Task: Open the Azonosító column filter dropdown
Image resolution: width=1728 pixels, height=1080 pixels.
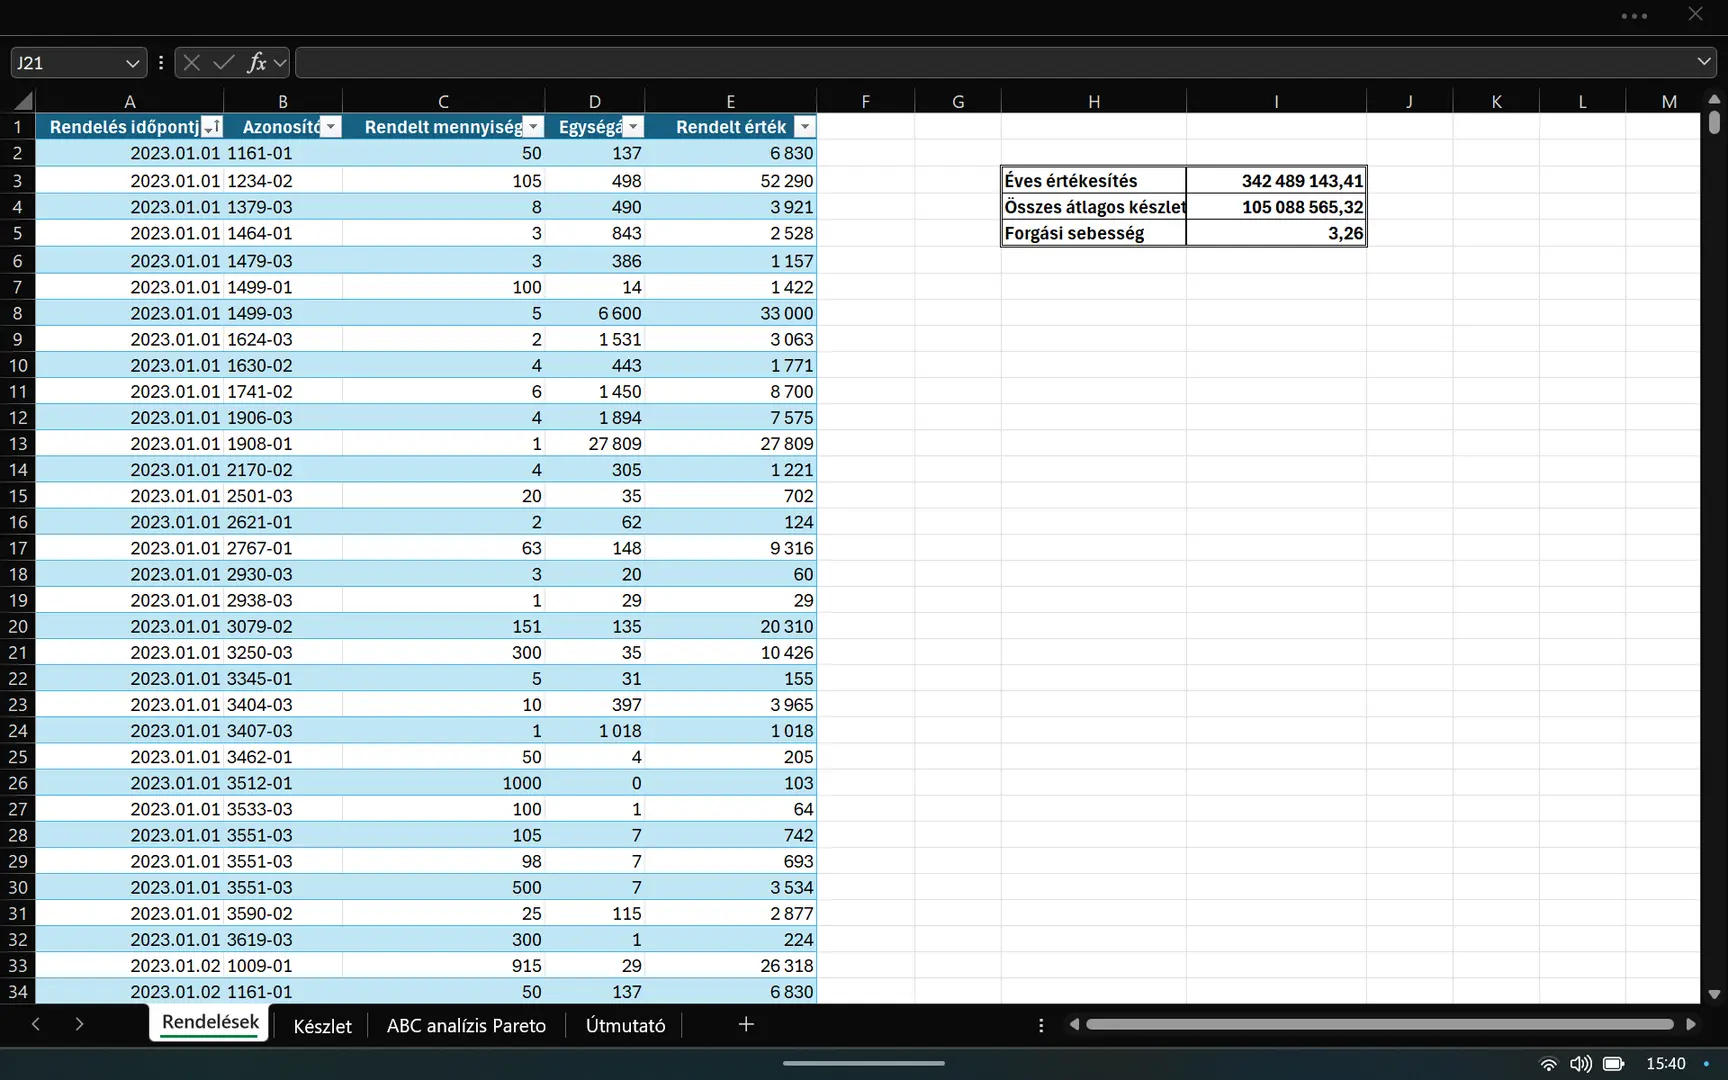Action: tap(331, 127)
